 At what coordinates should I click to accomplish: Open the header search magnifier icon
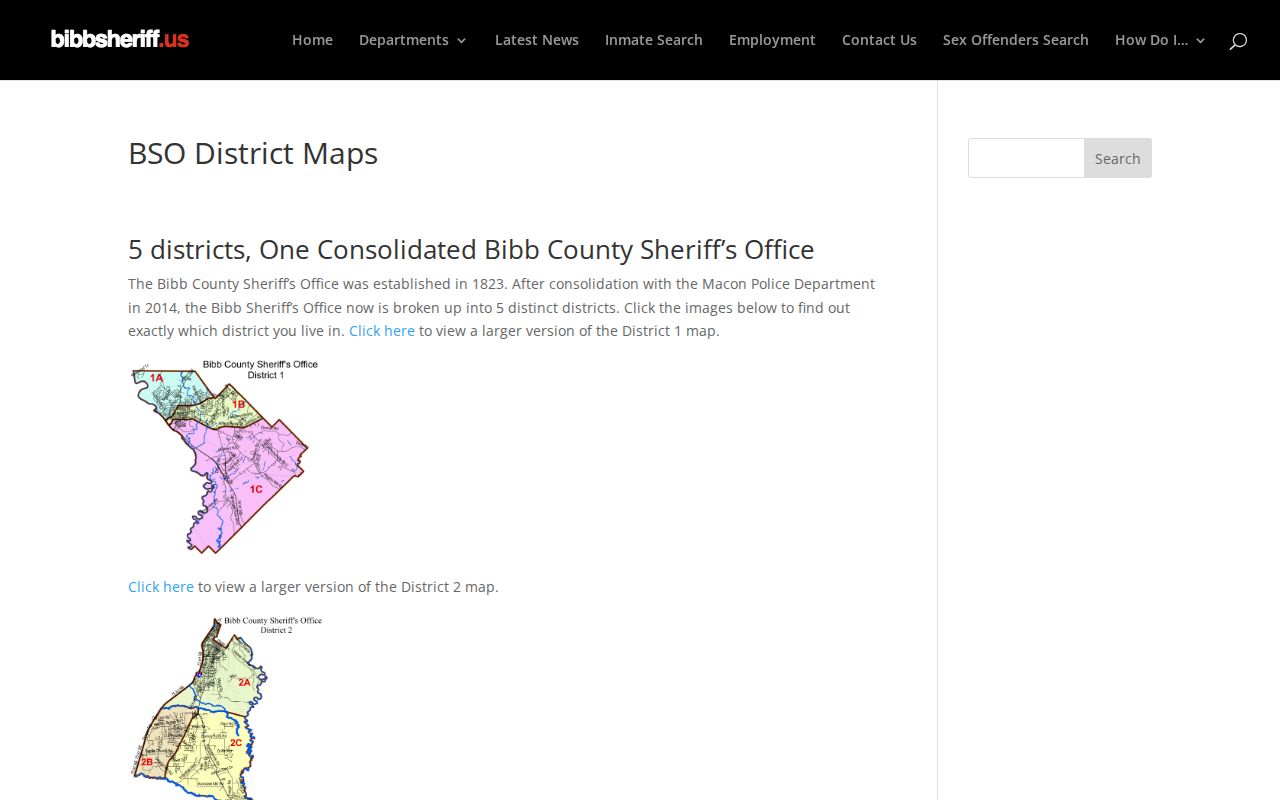(1238, 40)
